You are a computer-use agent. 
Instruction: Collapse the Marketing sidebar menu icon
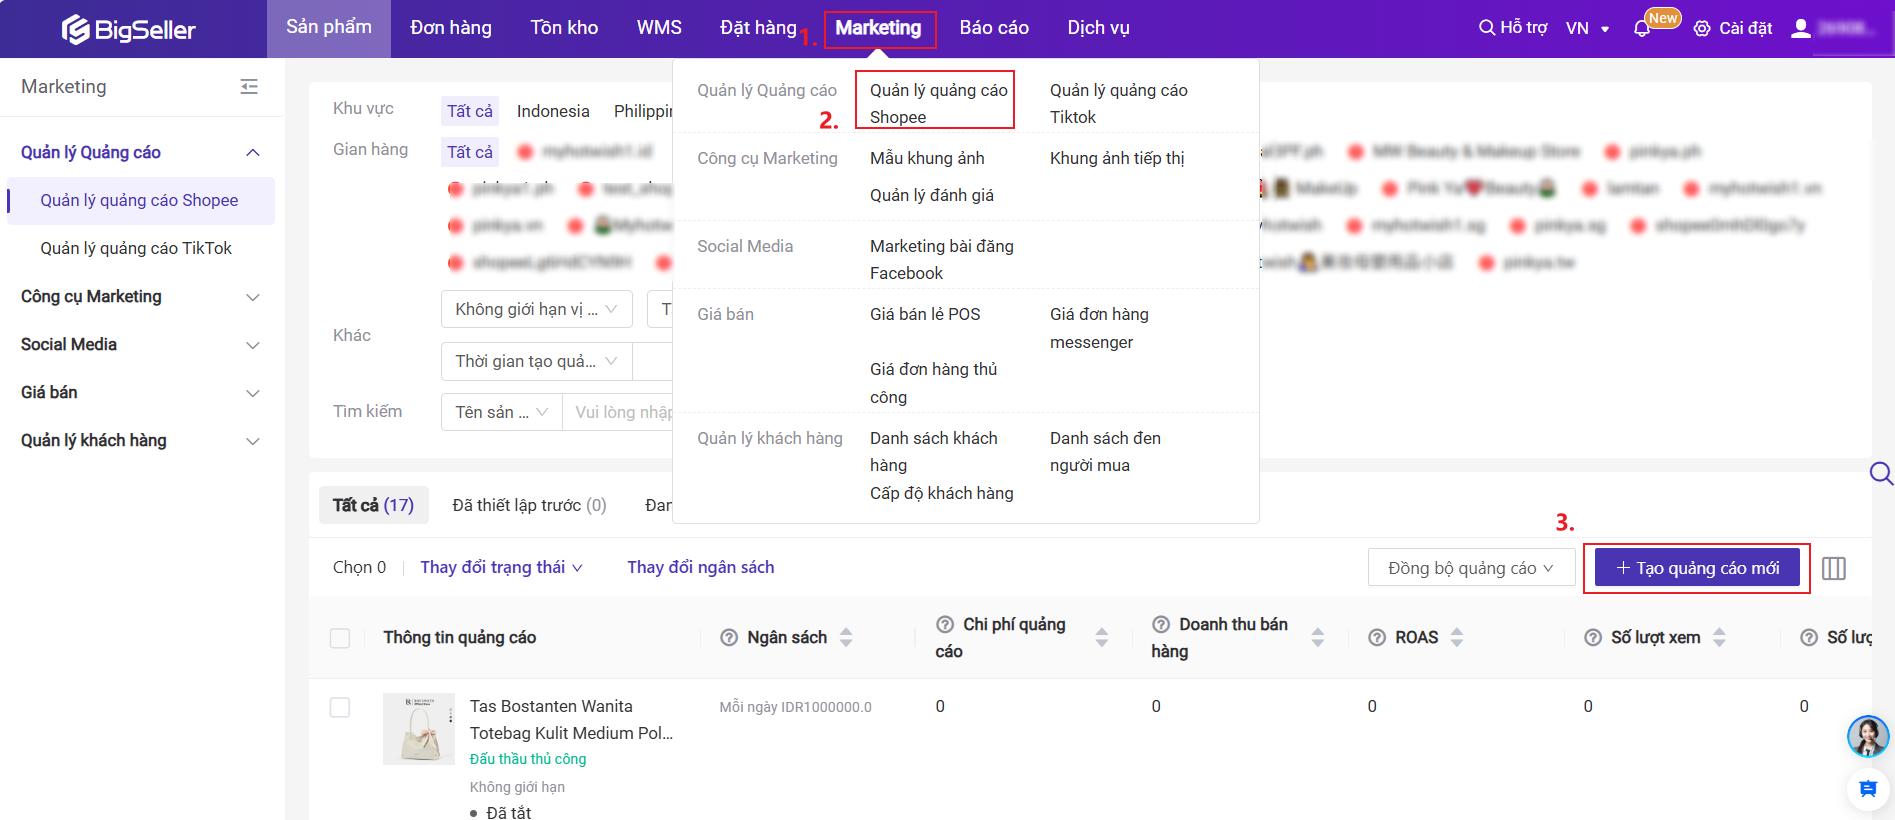point(249,87)
